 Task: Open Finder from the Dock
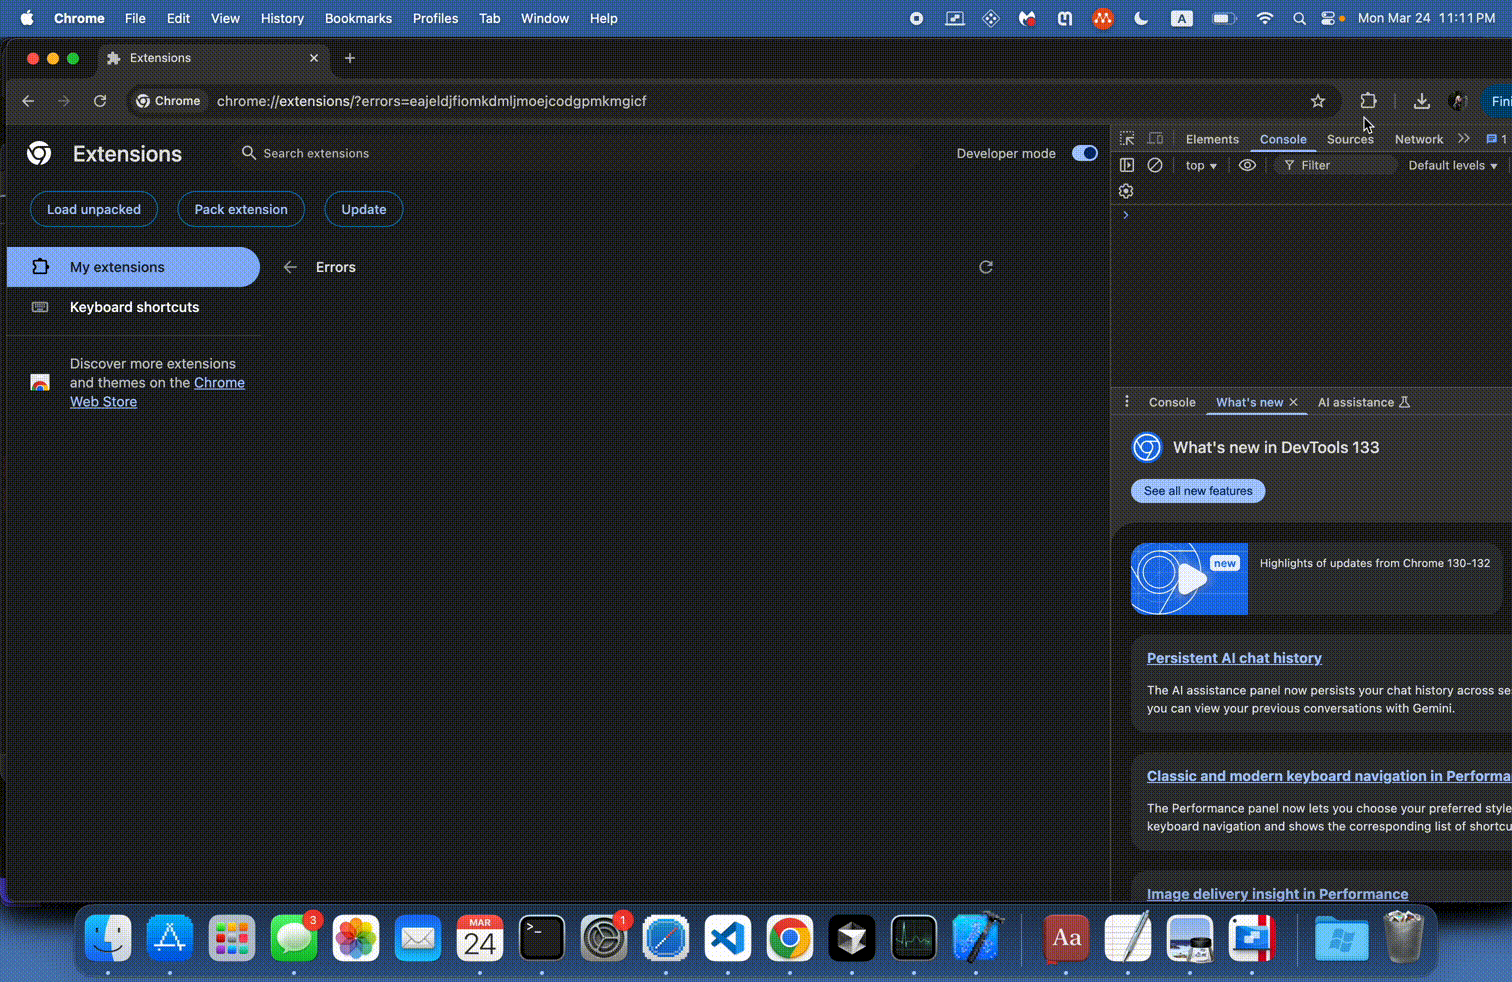pyautogui.click(x=108, y=938)
